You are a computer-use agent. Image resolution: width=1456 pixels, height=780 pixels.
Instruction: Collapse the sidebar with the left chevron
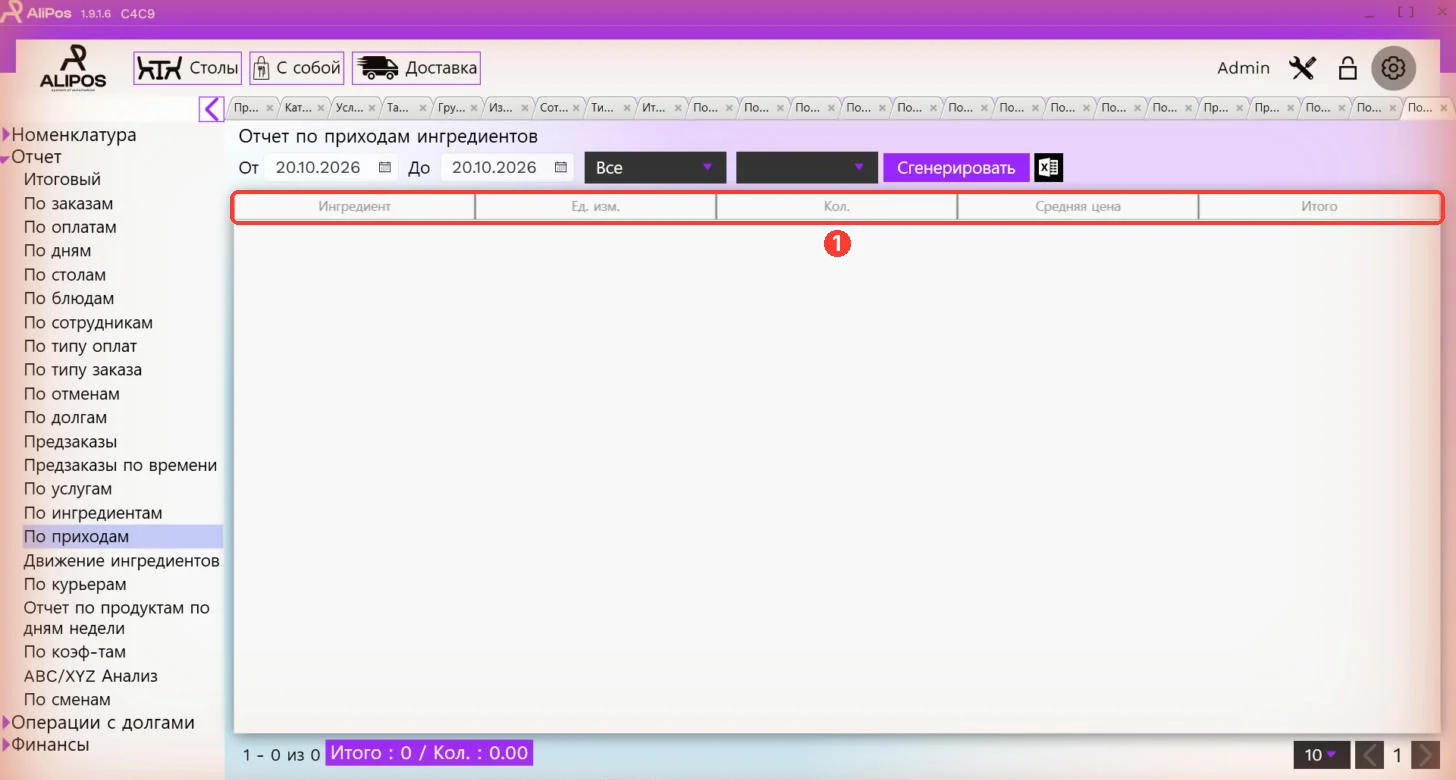click(211, 108)
